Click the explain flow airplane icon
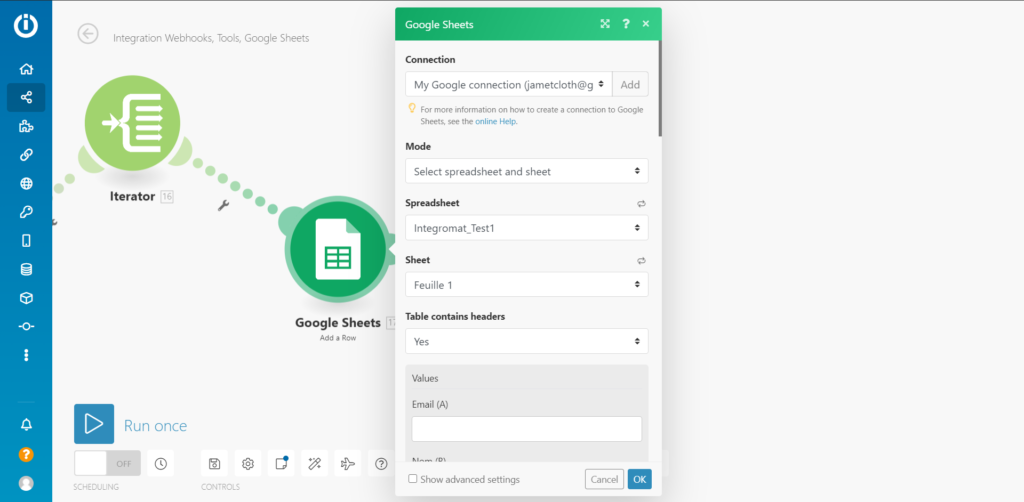1024x502 pixels. [x=347, y=463]
